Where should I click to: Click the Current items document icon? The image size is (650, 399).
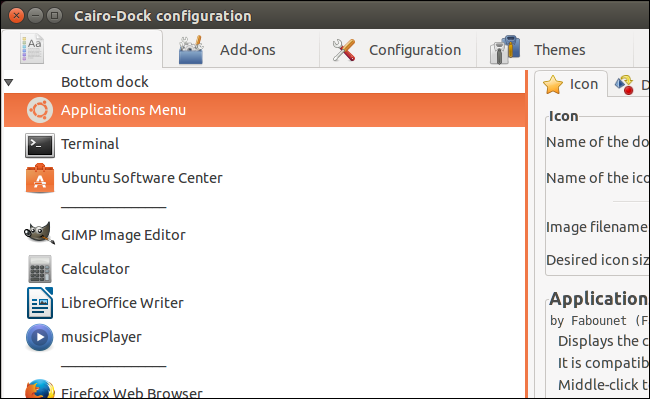pos(32,49)
